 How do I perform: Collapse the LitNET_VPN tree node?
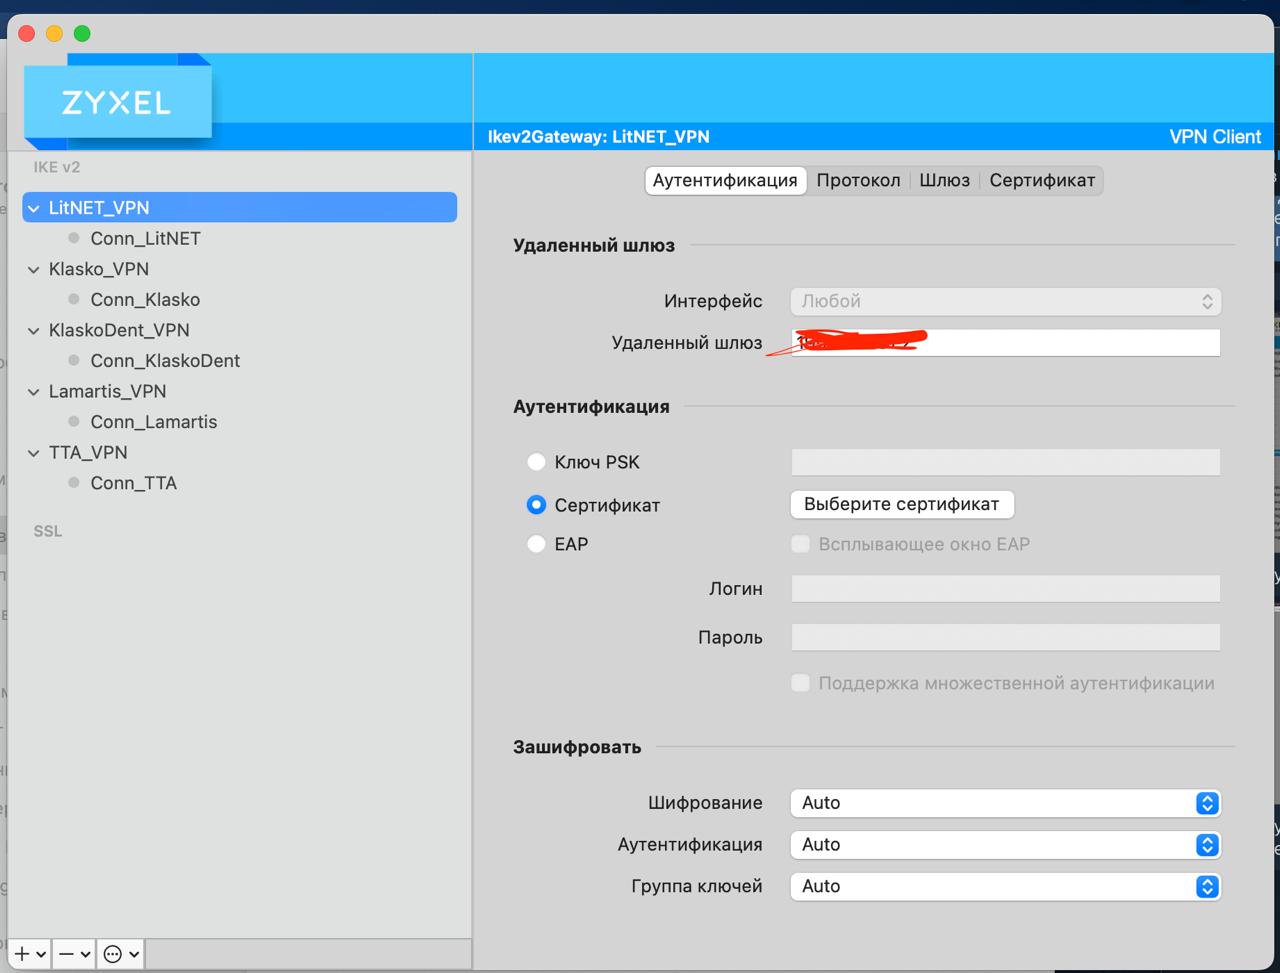click(34, 208)
